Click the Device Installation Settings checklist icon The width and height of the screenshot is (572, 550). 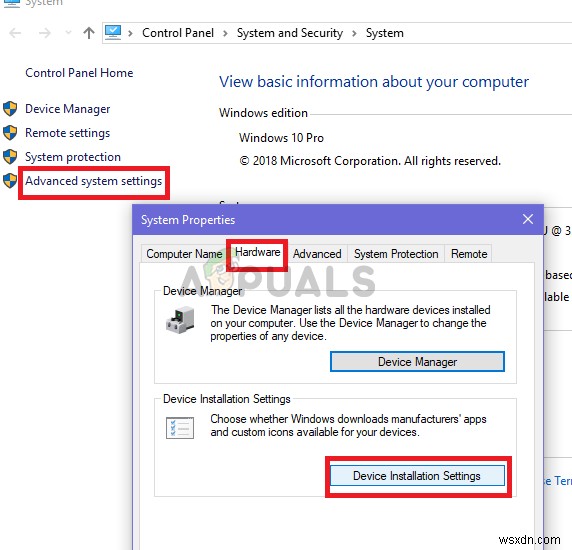[180, 428]
